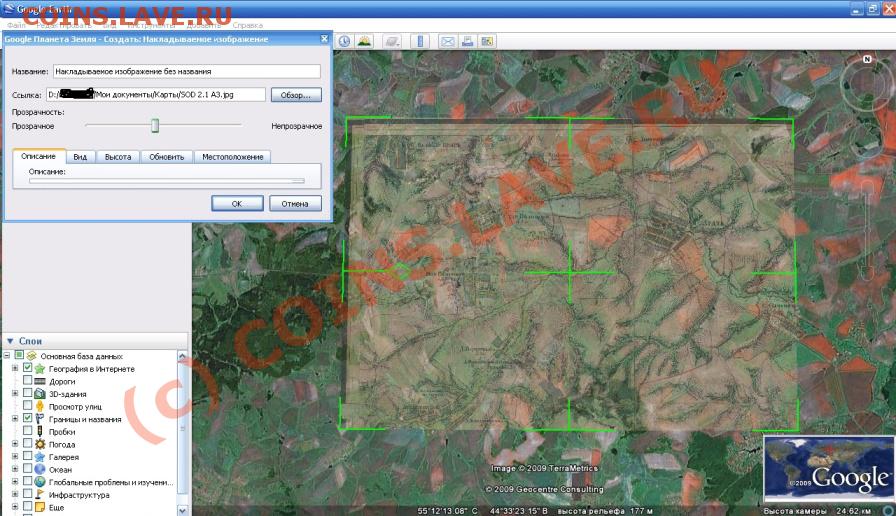Click 'Высота камеры 24.62 км' status text
896x516 pixels.
click(817, 511)
